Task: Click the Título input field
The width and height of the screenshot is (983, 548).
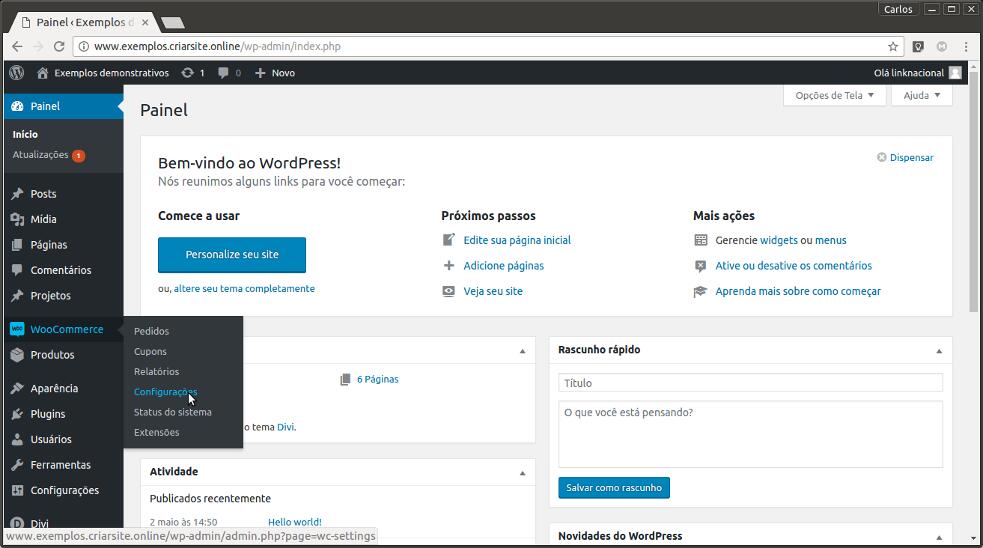Action: click(x=750, y=383)
